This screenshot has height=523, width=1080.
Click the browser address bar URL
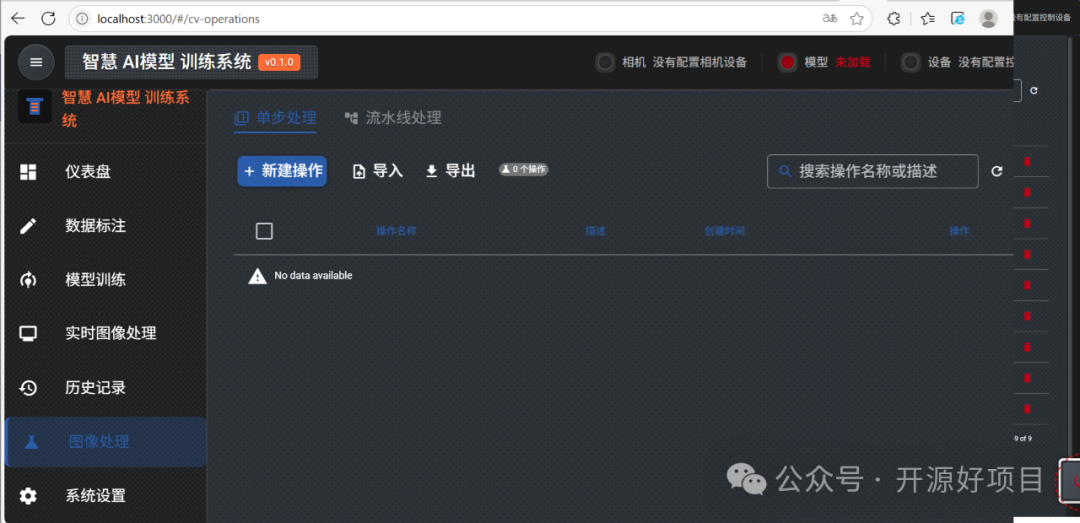(179, 19)
